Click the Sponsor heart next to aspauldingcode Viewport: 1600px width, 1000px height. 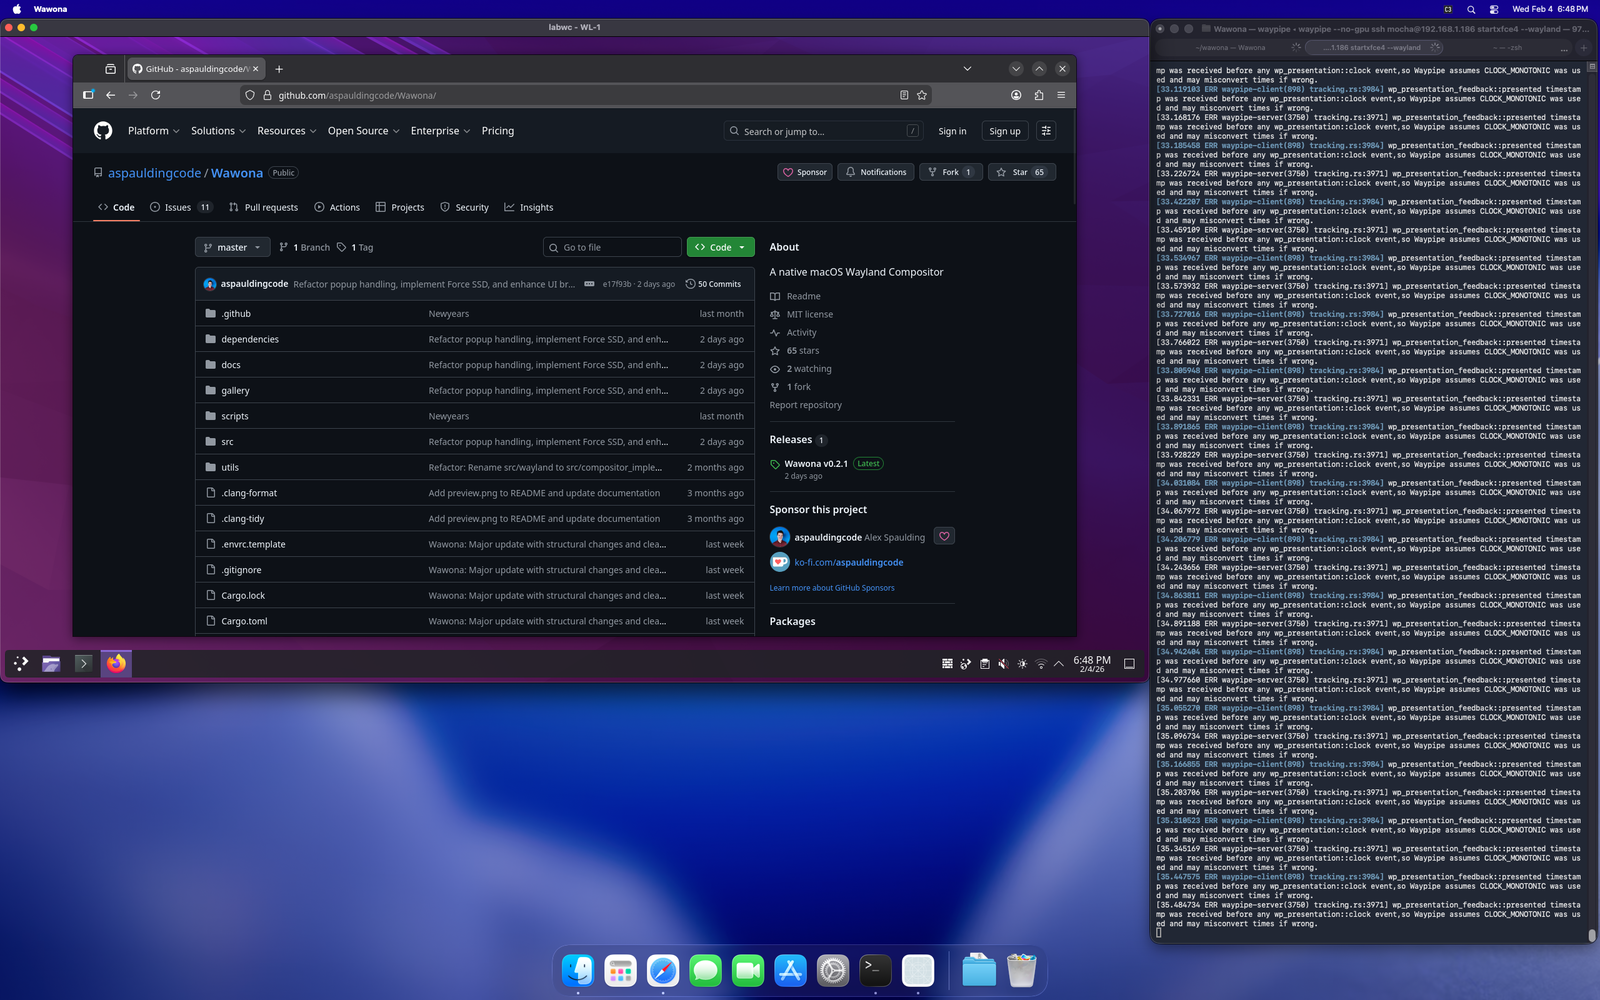coord(943,536)
